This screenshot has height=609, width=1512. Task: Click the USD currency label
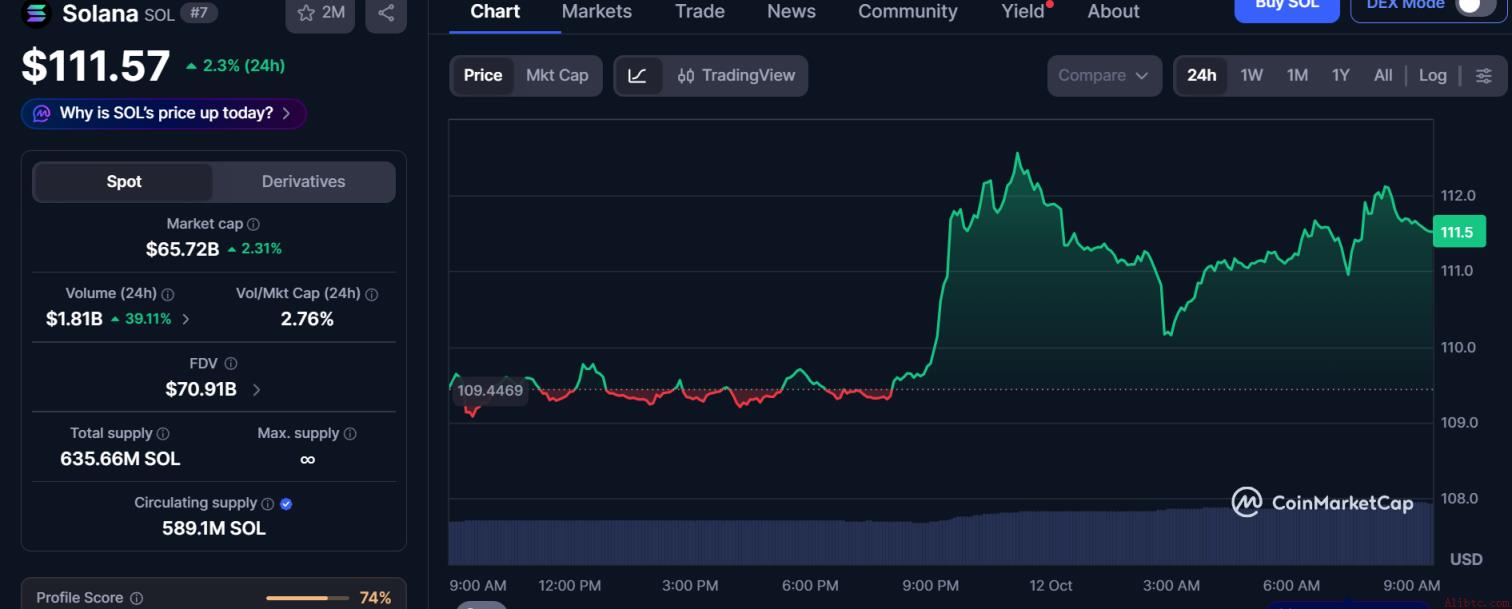pyautogui.click(x=1466, y=559)
